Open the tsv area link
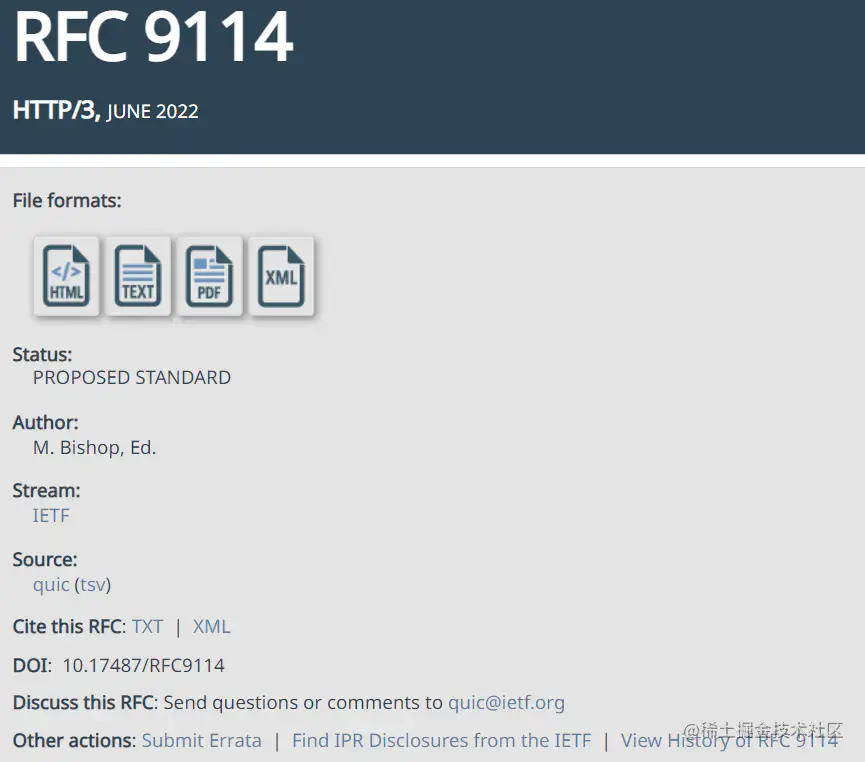This screenshot has width=865, height=762. coord(92,585)
